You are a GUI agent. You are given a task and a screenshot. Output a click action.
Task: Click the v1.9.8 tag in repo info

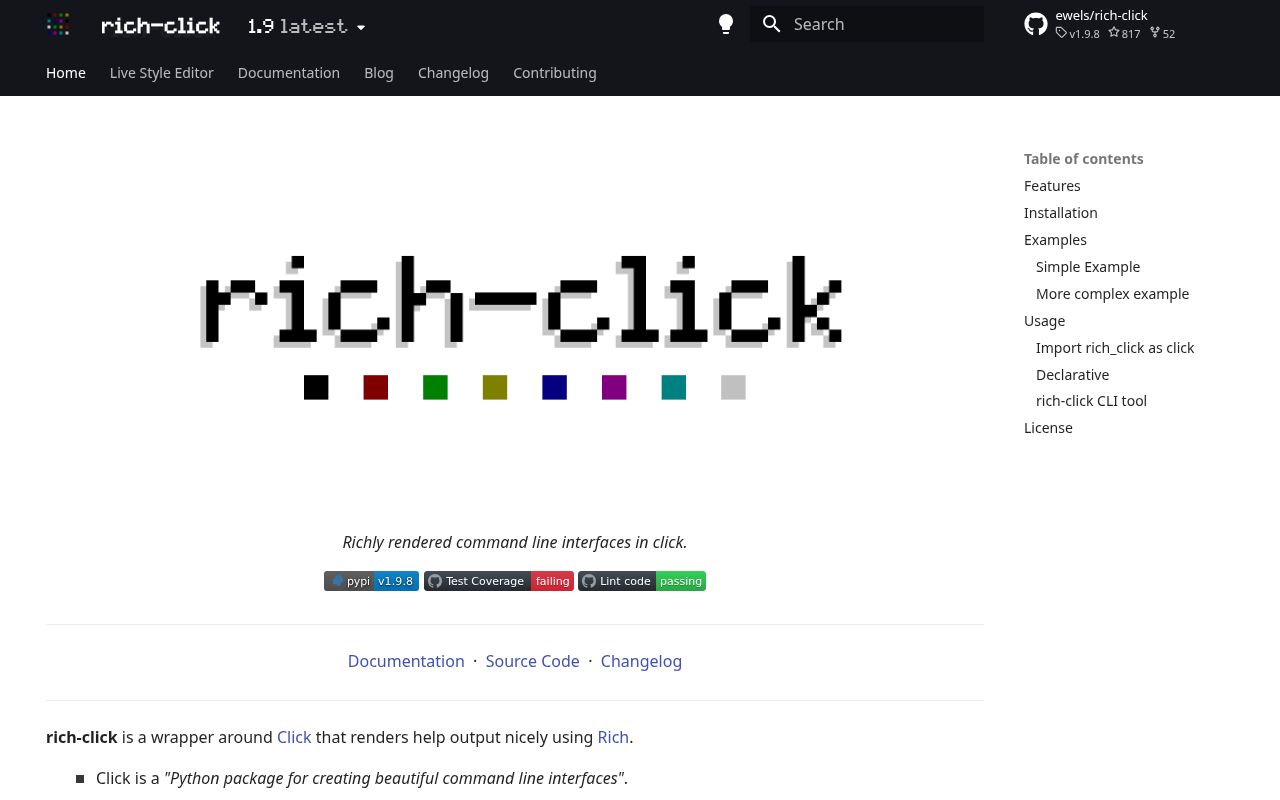pos(1078,34)
